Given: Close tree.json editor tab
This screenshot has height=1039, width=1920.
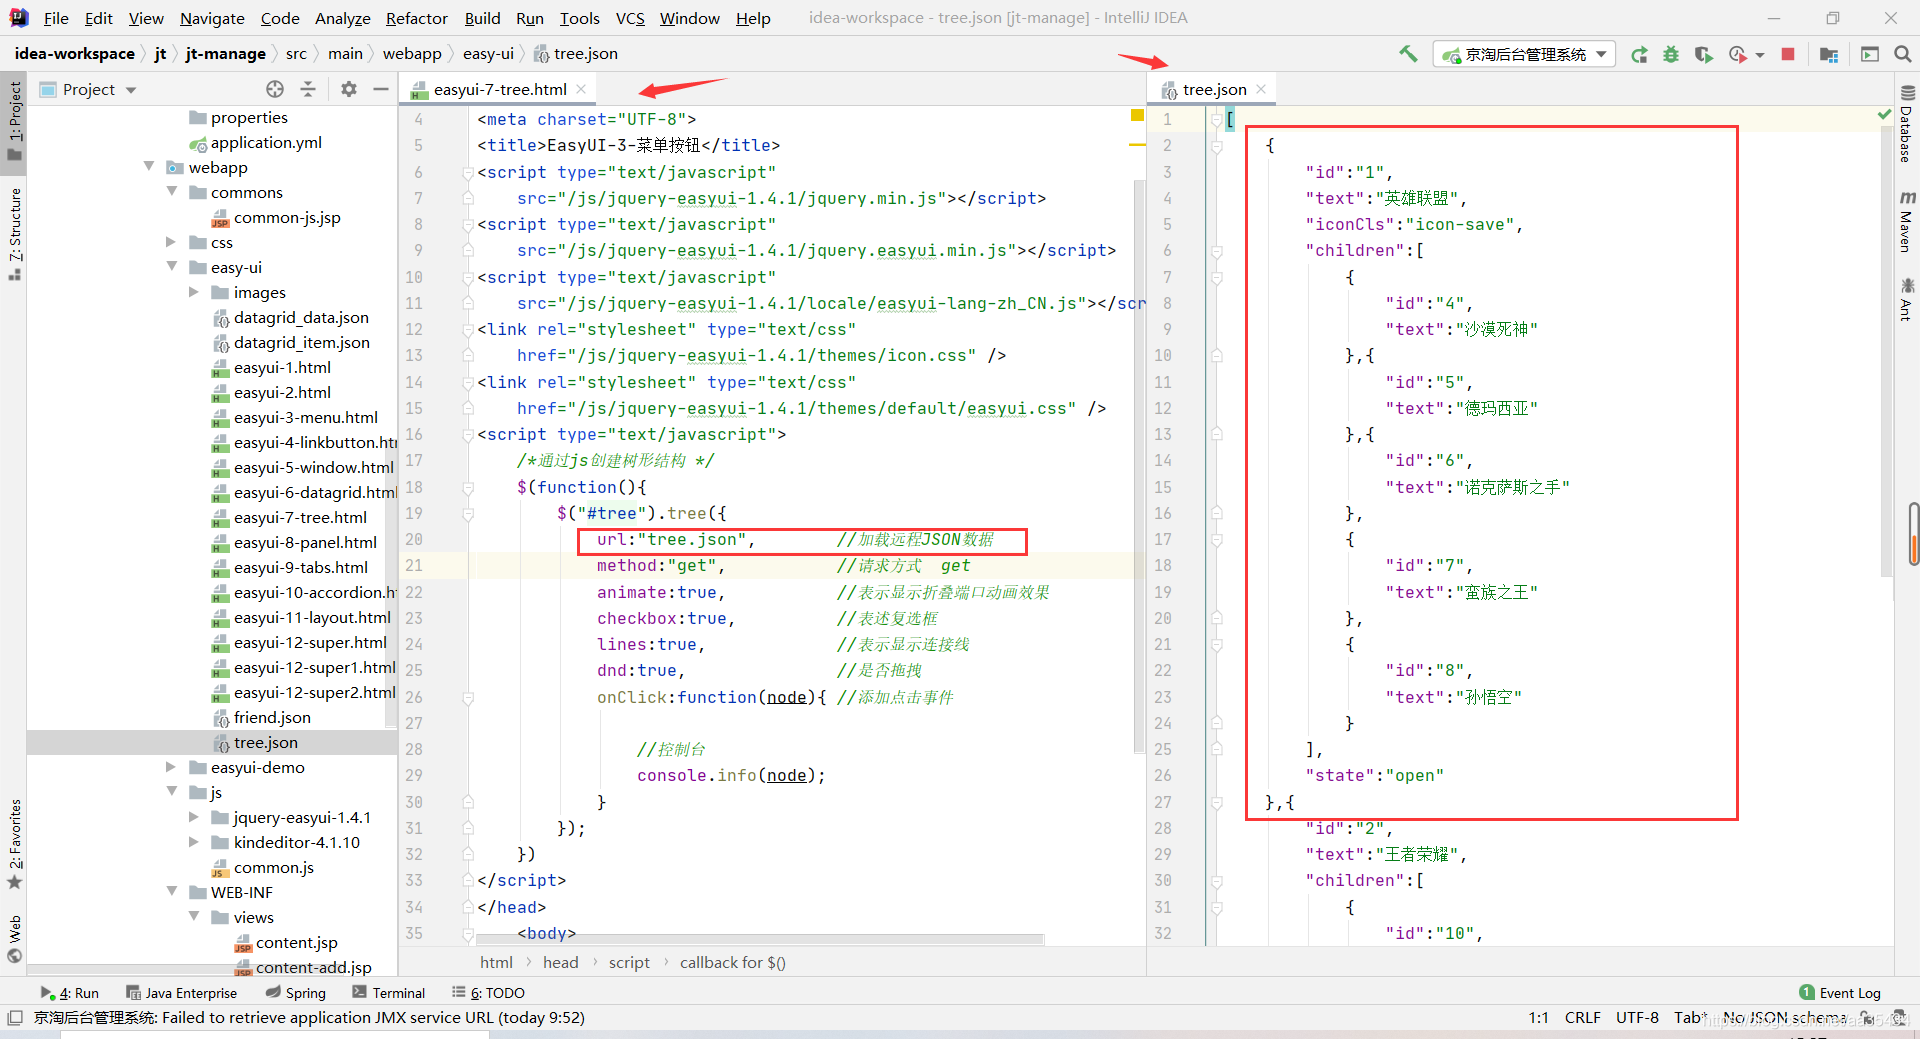Looking at the screenshot, I should (1262, 90).
